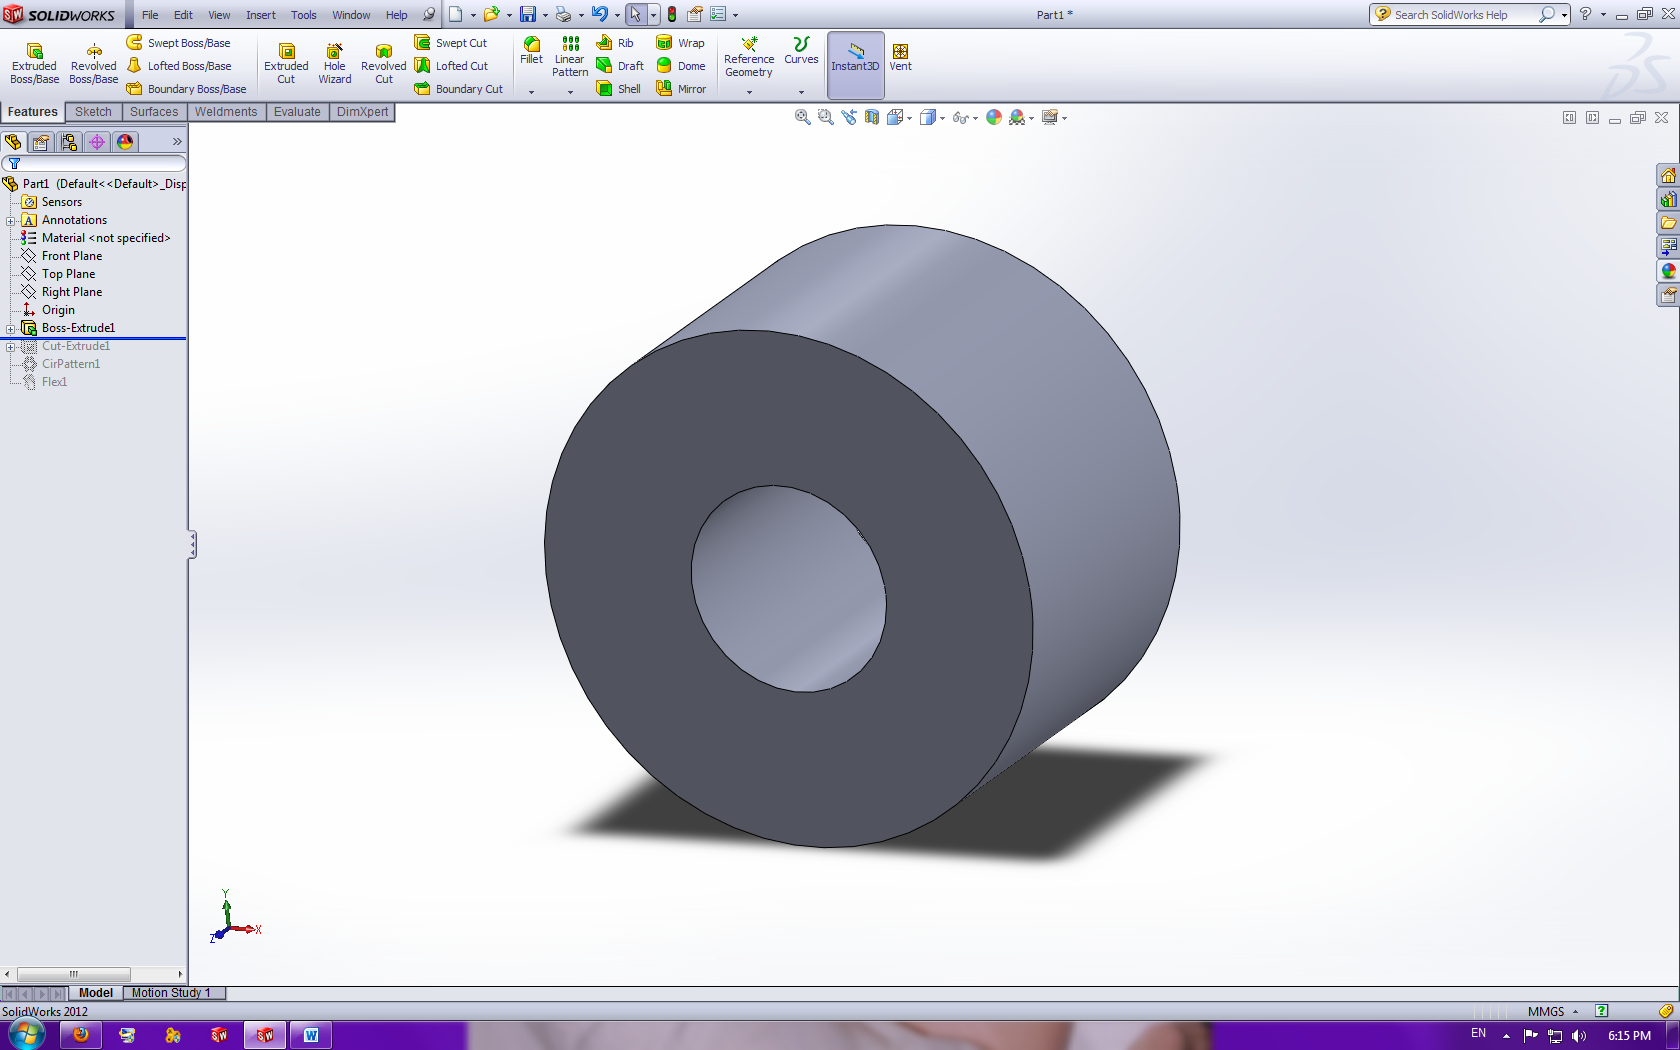Open the Curves dropdown arrow
Screen dimensions: 1680x1050
[801, 91]
